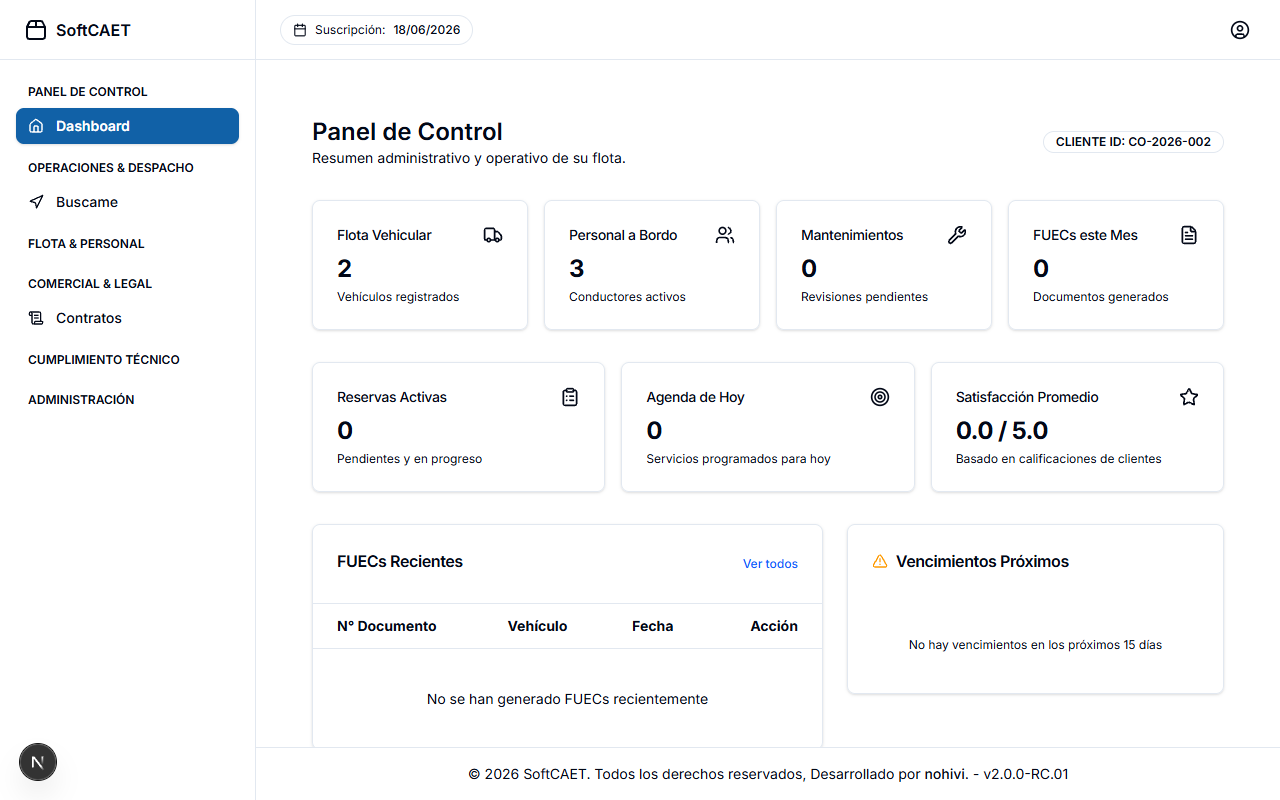
Task: Click the Ver todos link
Action: click(x=770, y=564)
